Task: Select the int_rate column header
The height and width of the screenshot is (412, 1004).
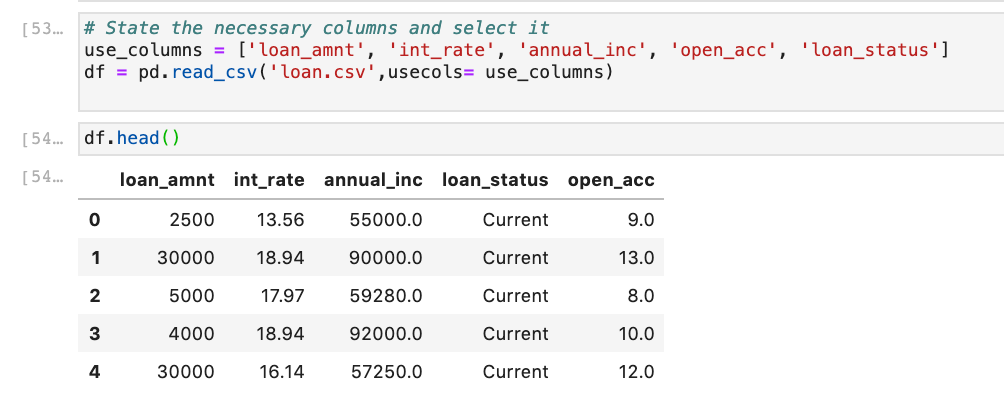Action: tap(269, 180)
